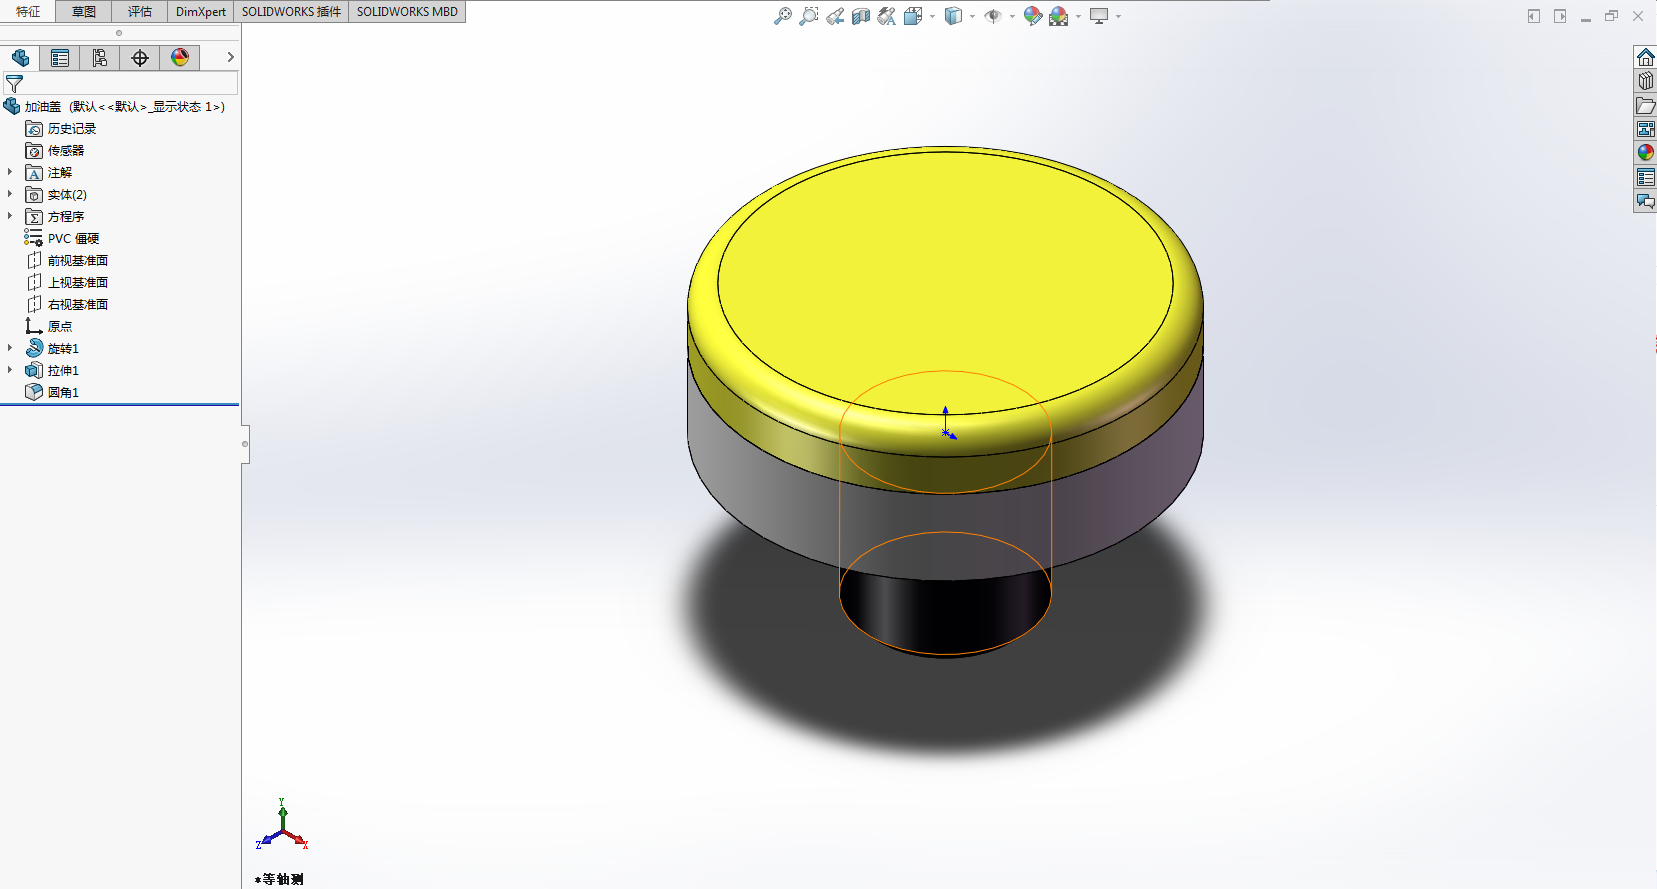1657x889 pixels.
Task: Open Custom Properties task pane icon
Action: tap(1646, 177)
